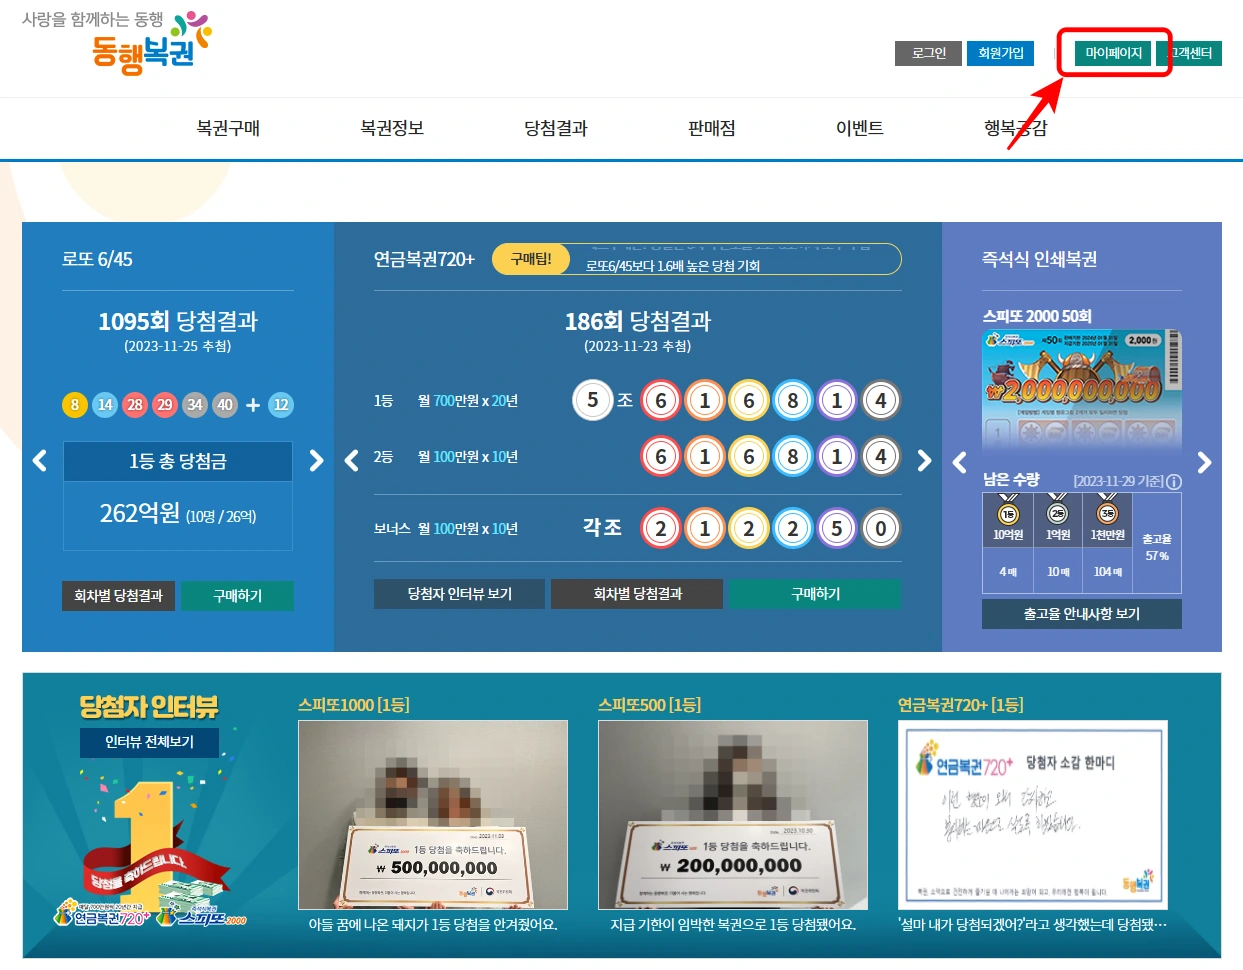Click 당첨자 인터뷰 보기 on the pension lottery panel
This screenshot has width=1243, height=970.
pos(458,593)
